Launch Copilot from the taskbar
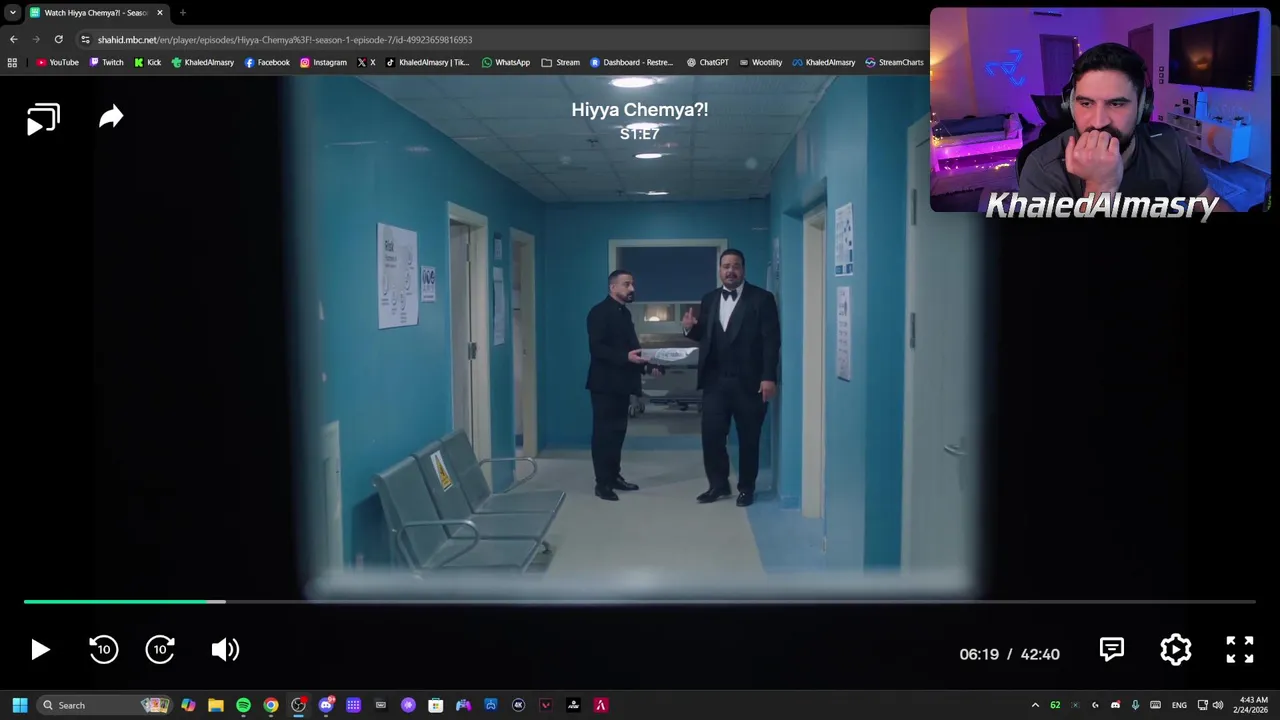The width and height of the screenshot is (1280, 720). tap(188, 705)
